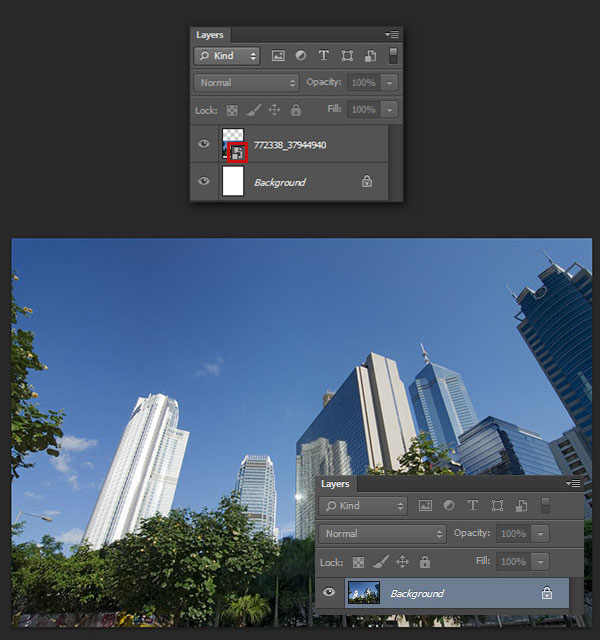The height and width of the screenshot is (640, 600).
Task: Open Kind filter dropdown in upper panel
Action: coord(227,56)
